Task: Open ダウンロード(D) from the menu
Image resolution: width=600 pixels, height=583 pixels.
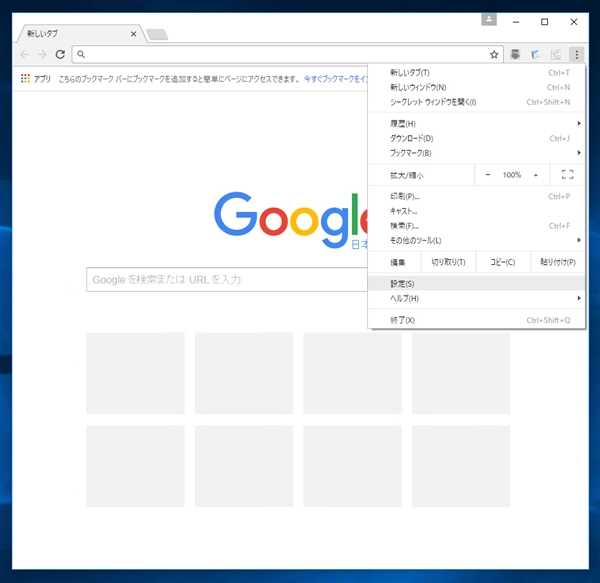Action: (x=476, y=138)
